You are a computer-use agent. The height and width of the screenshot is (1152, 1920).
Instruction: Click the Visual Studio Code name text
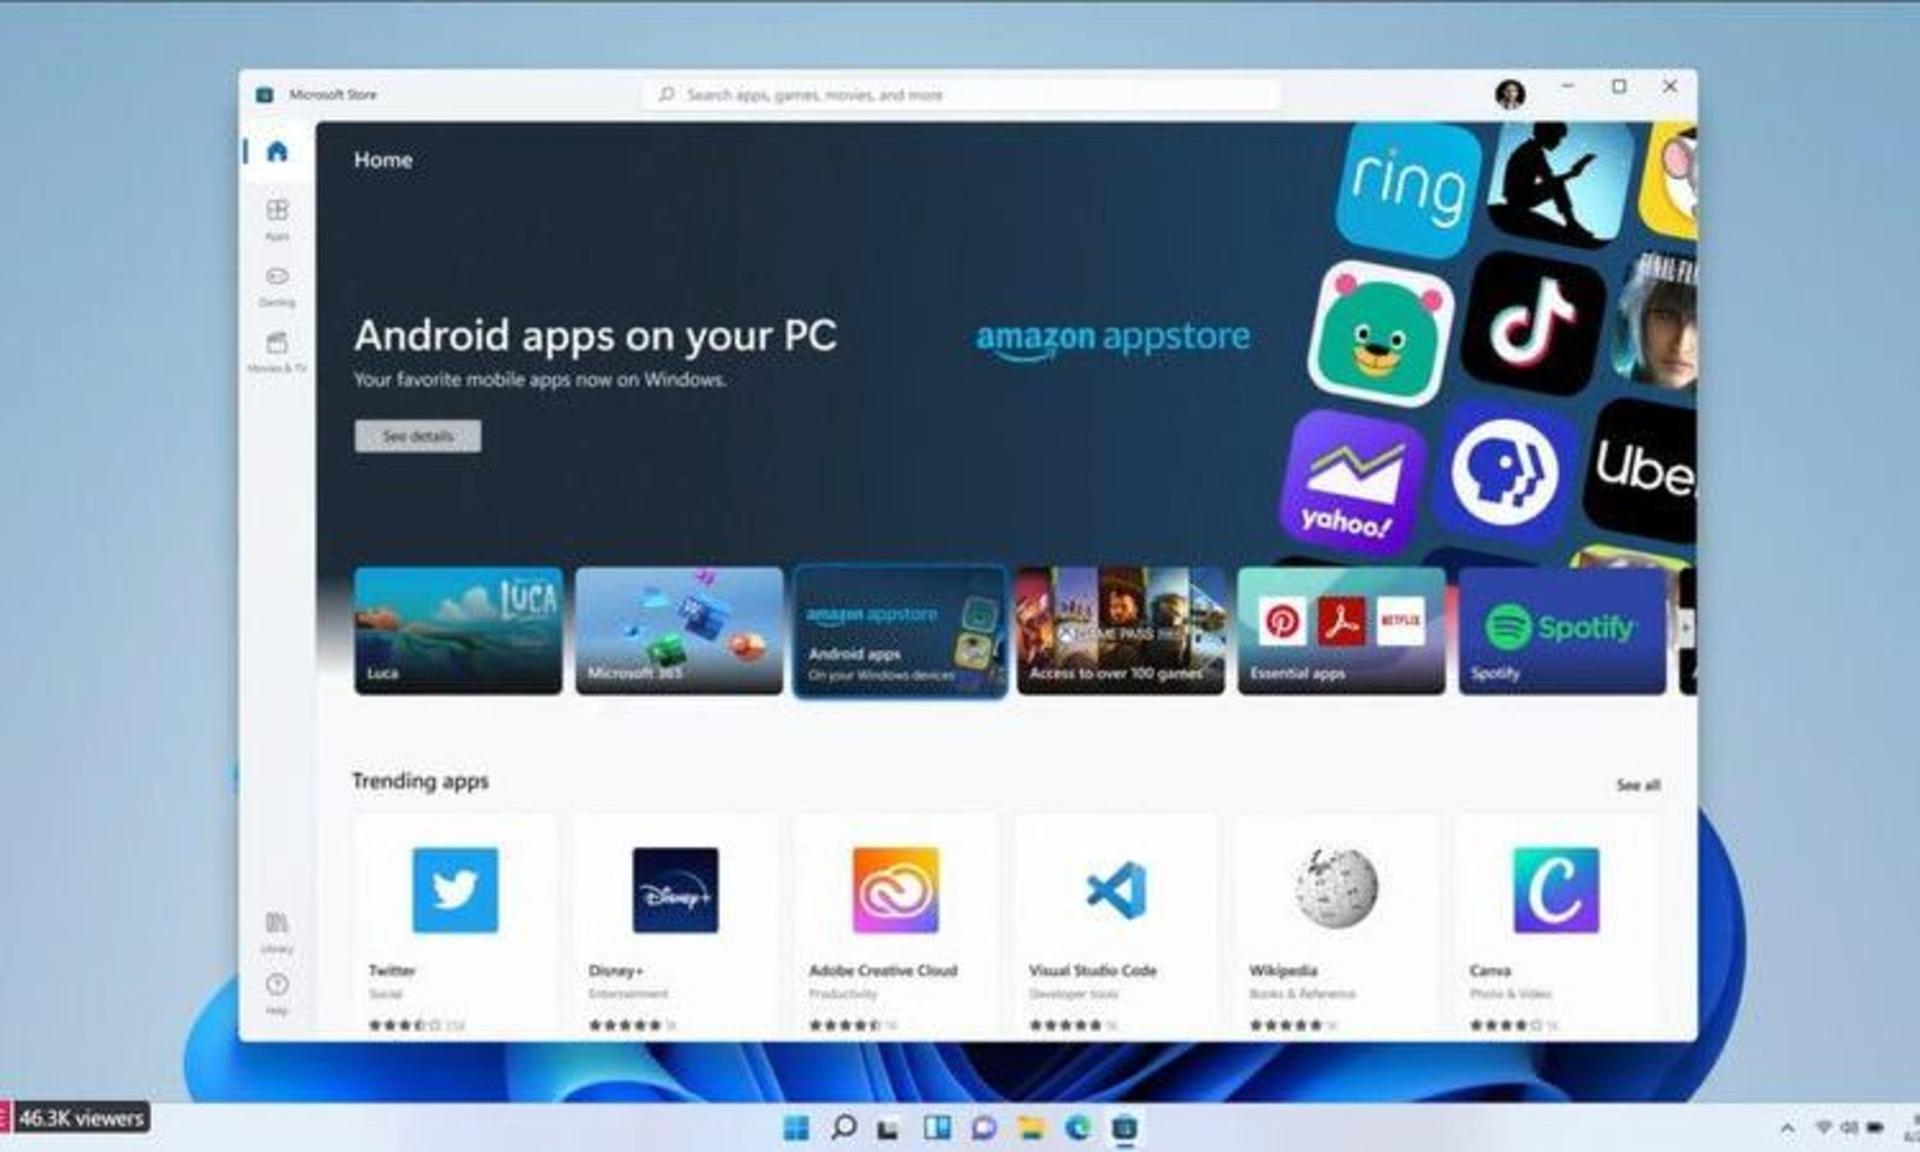click(x=1092, y=970)
